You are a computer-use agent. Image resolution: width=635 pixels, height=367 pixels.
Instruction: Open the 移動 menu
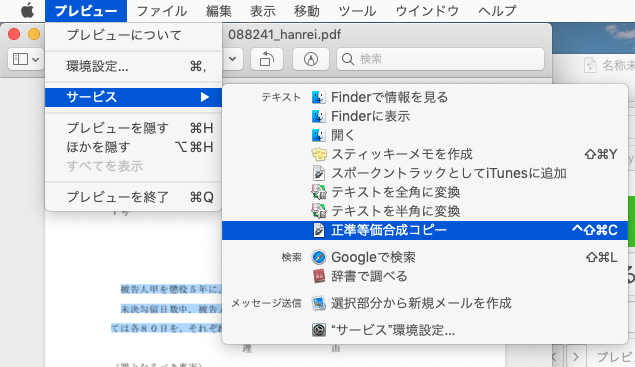tap(307, 11)
